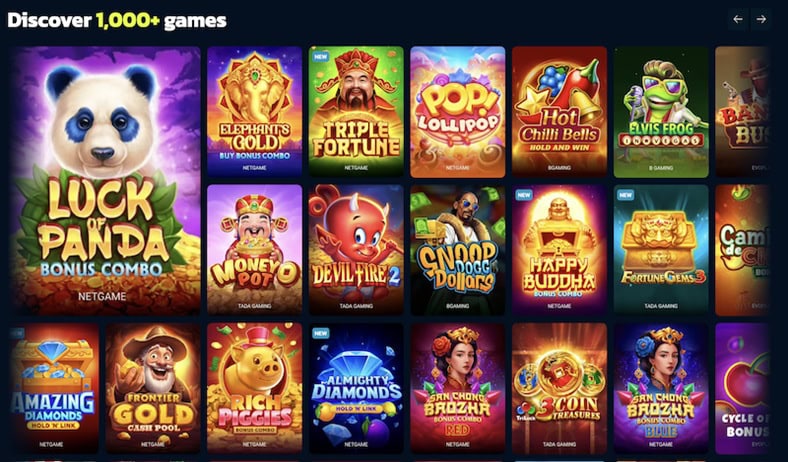Screen dimensions: 788x462
Task: Select the Devil Fire 2 game
Action: [356, 250]
